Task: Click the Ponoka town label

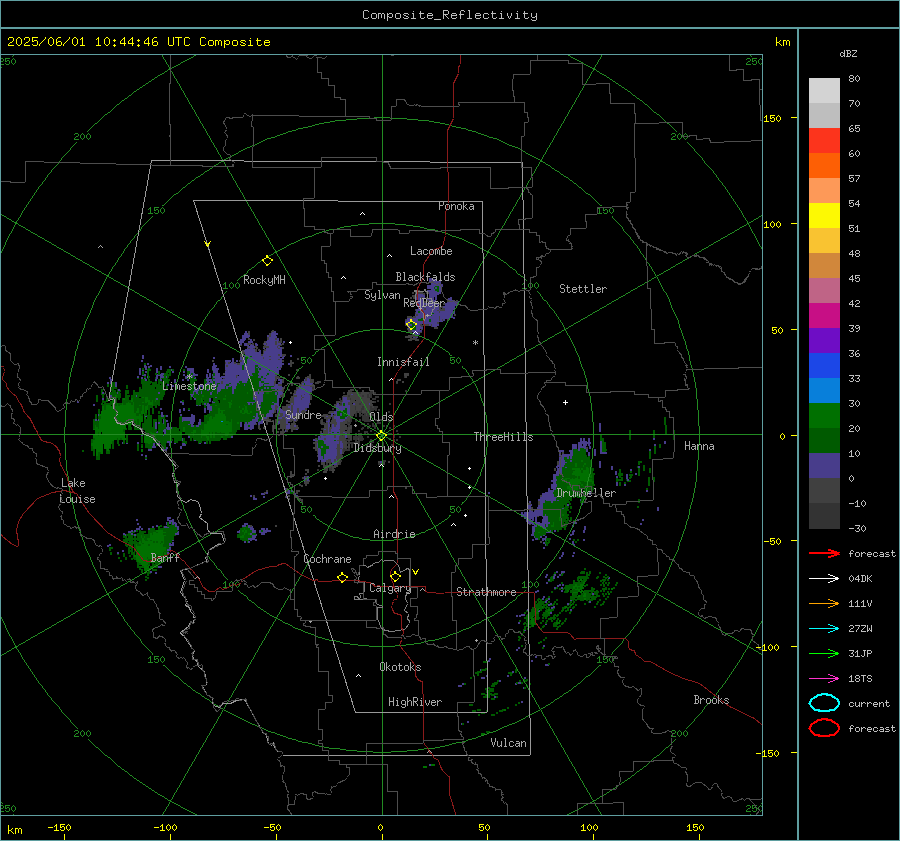Action: click(456, 206)
